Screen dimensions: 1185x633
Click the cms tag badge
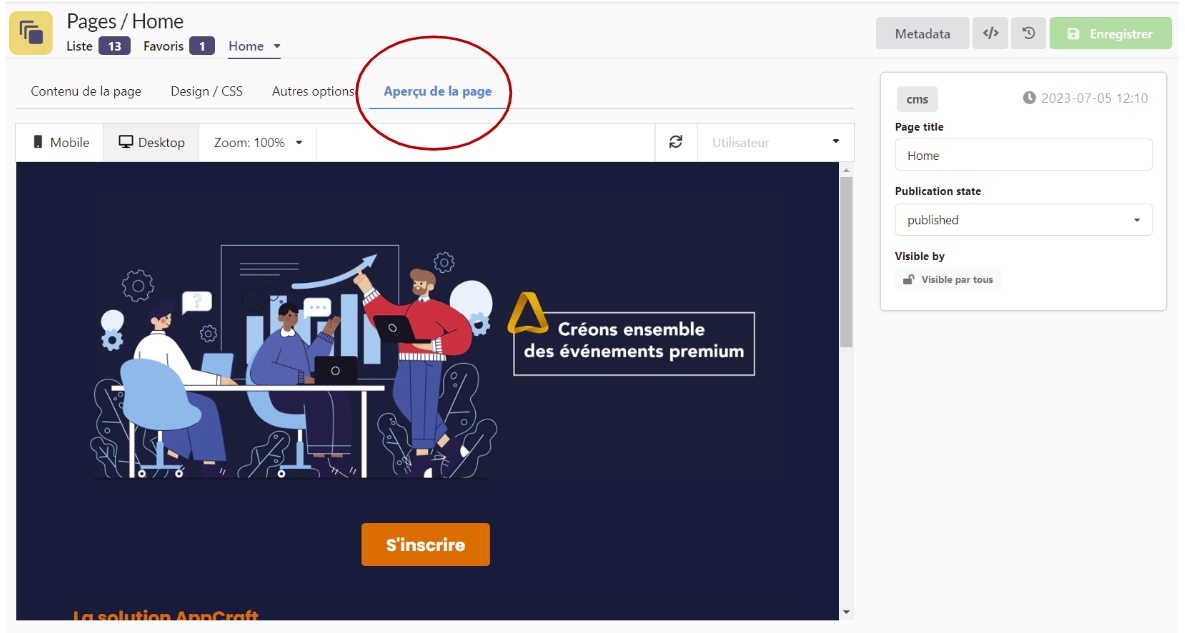[x=917, y=98]
